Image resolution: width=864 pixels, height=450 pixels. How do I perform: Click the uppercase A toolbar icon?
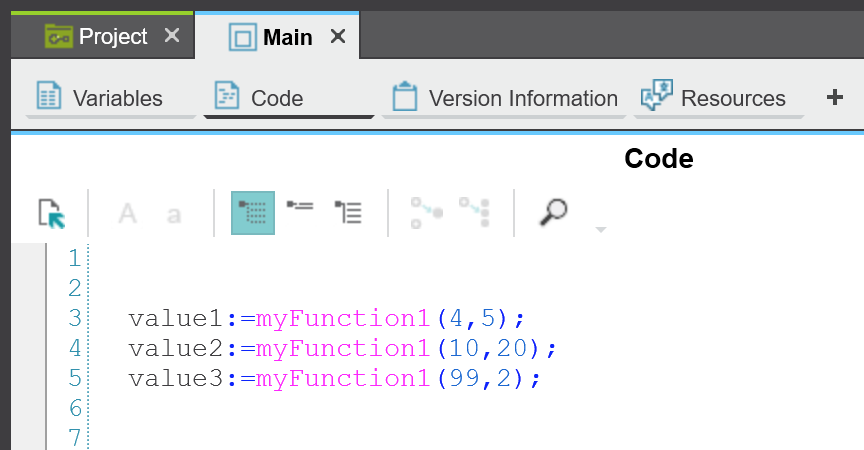coord(127,213)
